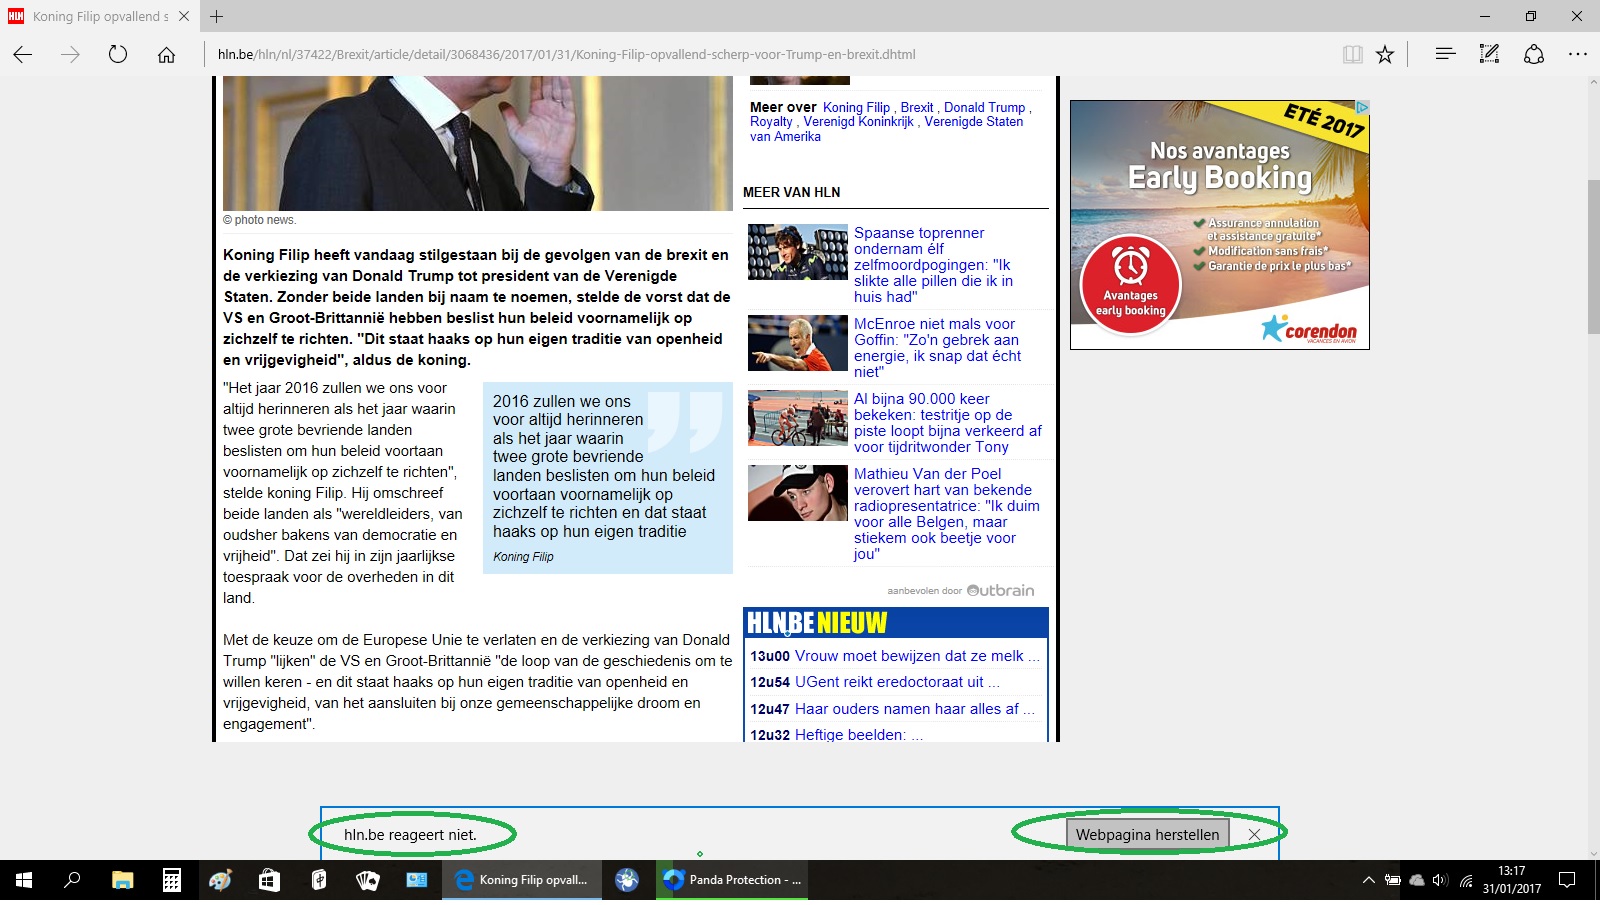Open File Explorer from the taskbar

(122, 880)
